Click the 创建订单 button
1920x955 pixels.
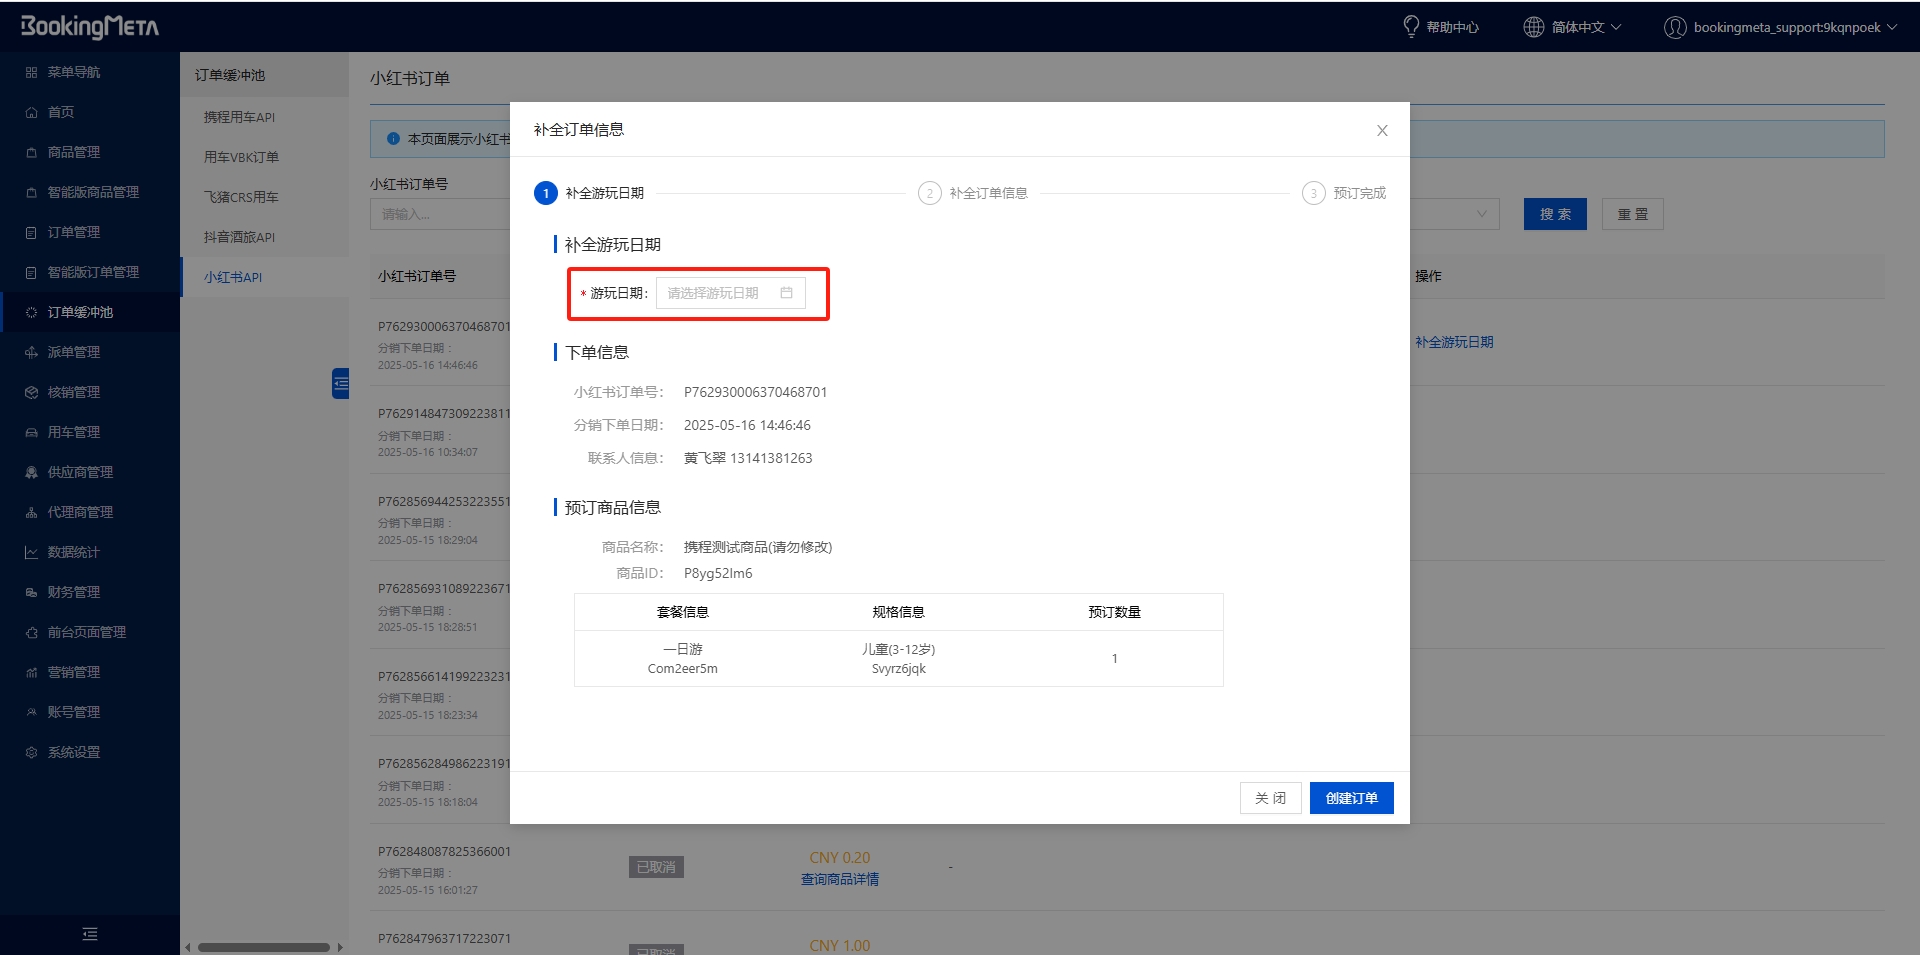[x=1351, y=798]
